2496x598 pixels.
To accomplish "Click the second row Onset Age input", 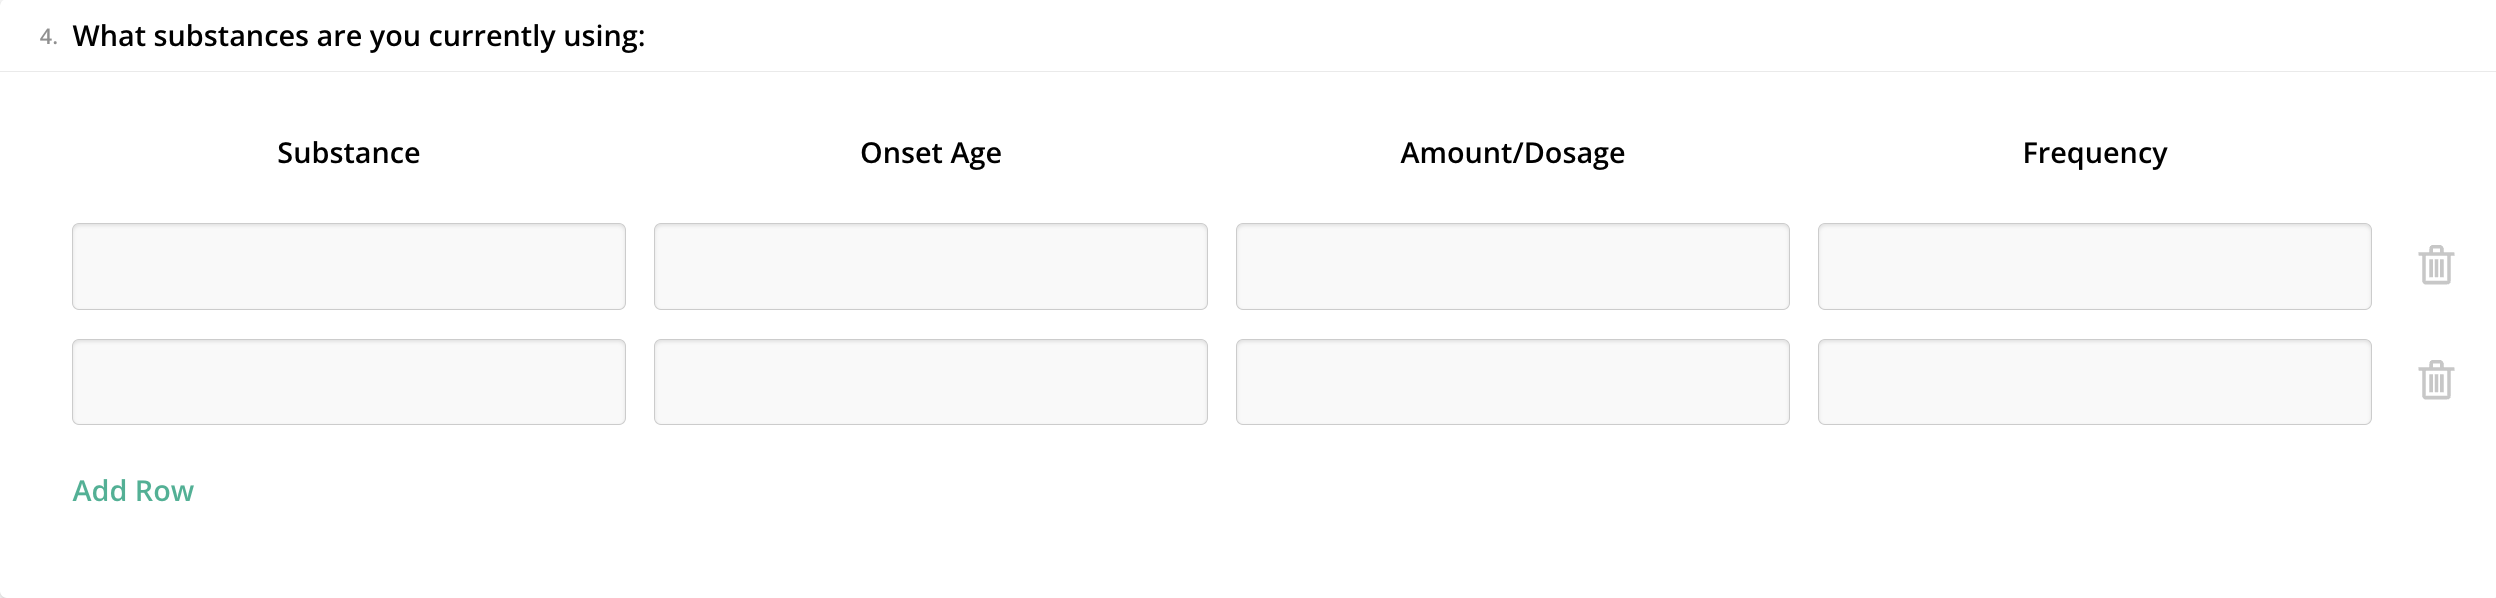I will point(930,382).
